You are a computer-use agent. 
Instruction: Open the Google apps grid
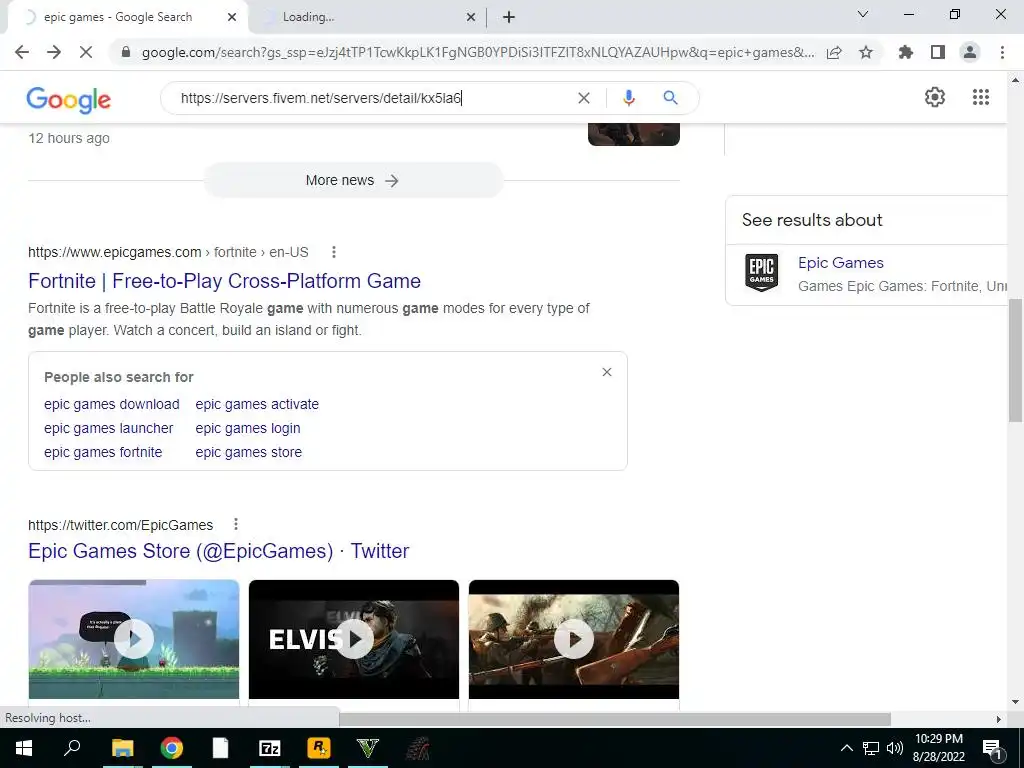[981, 97]
